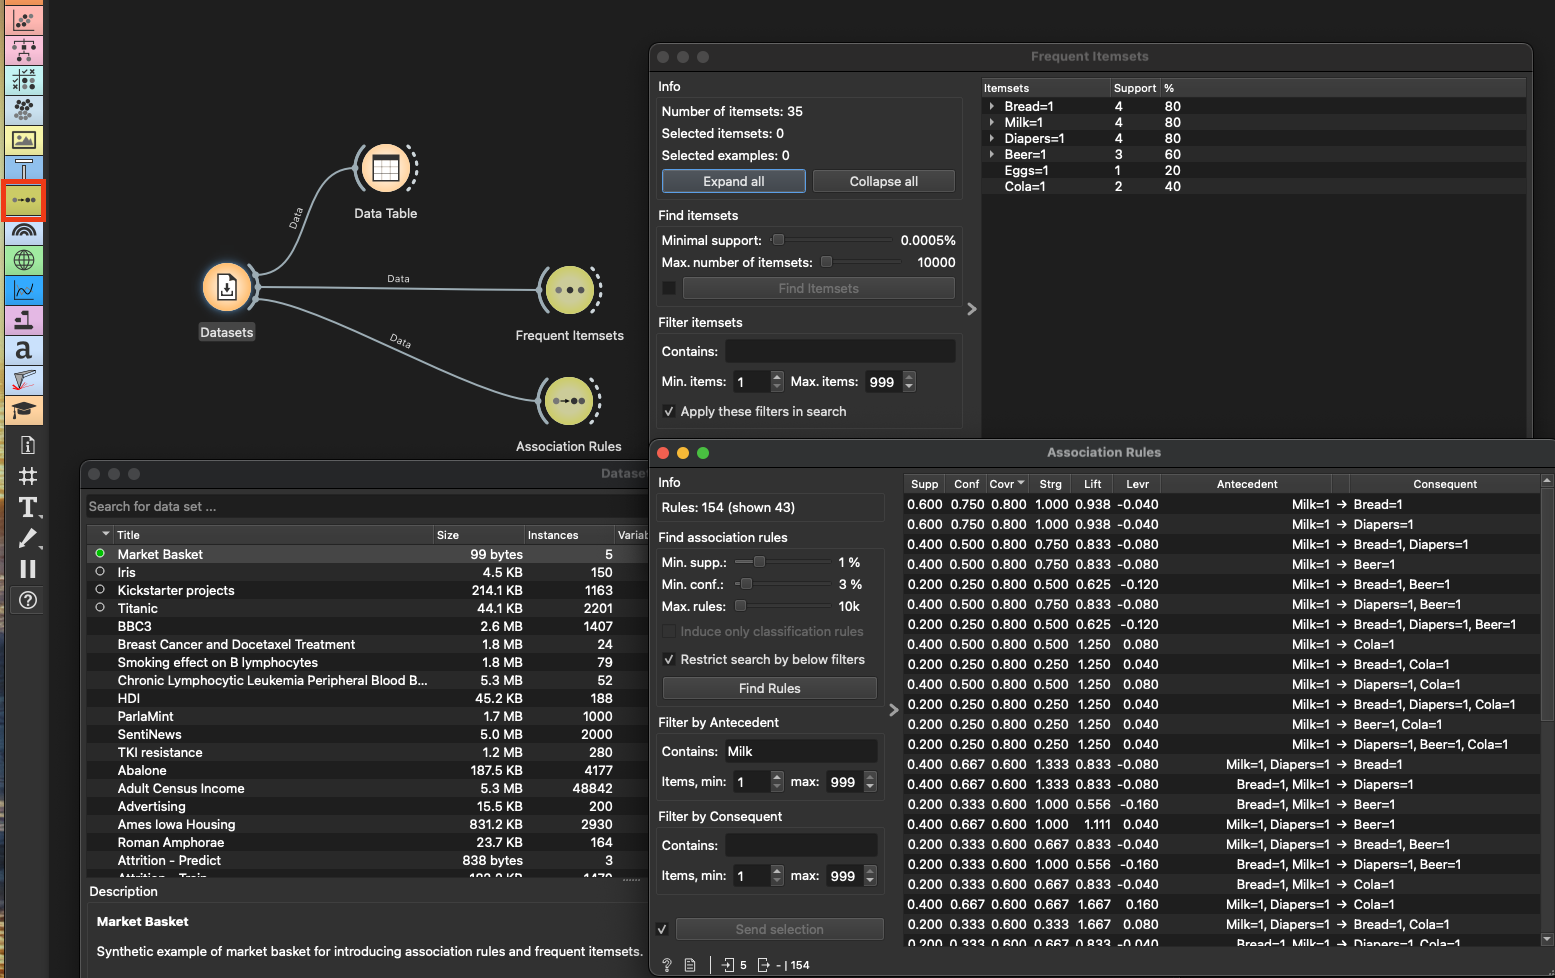Open the Educational graduation cap category
The image size is (1555, 978).
(x=24, y=410)
